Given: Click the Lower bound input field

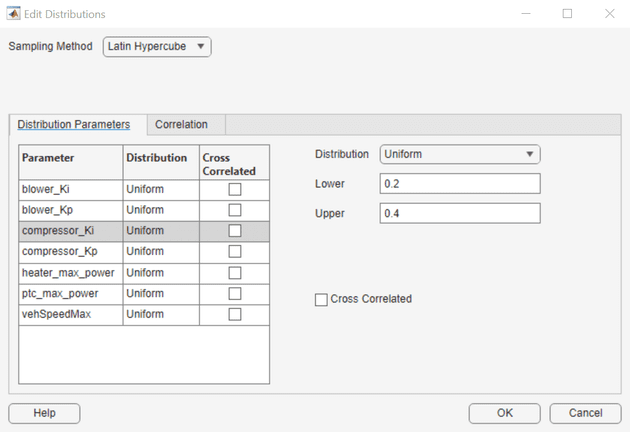Looking at the screenshot, I should pyautogui.click(x=460, y=184).
